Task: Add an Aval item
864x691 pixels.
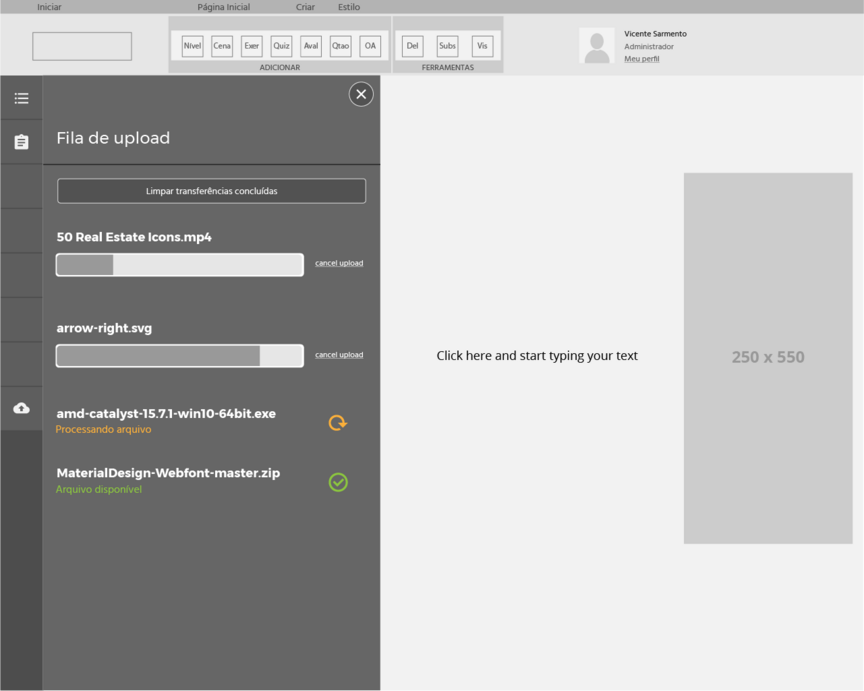Action: pyautogui.click(x=311, y=46)
